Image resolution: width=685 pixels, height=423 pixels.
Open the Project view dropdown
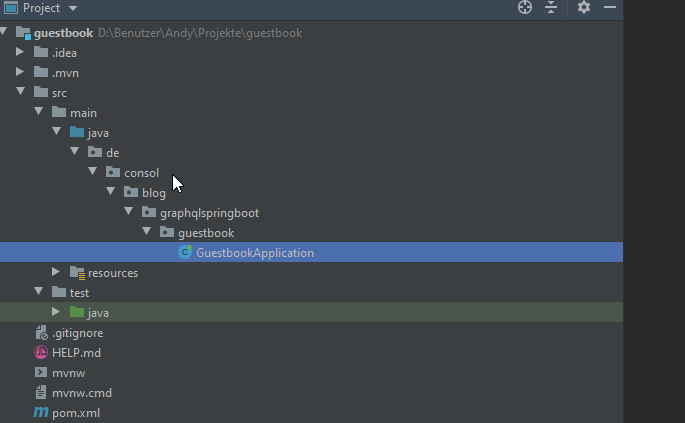[x=74, y=8]
